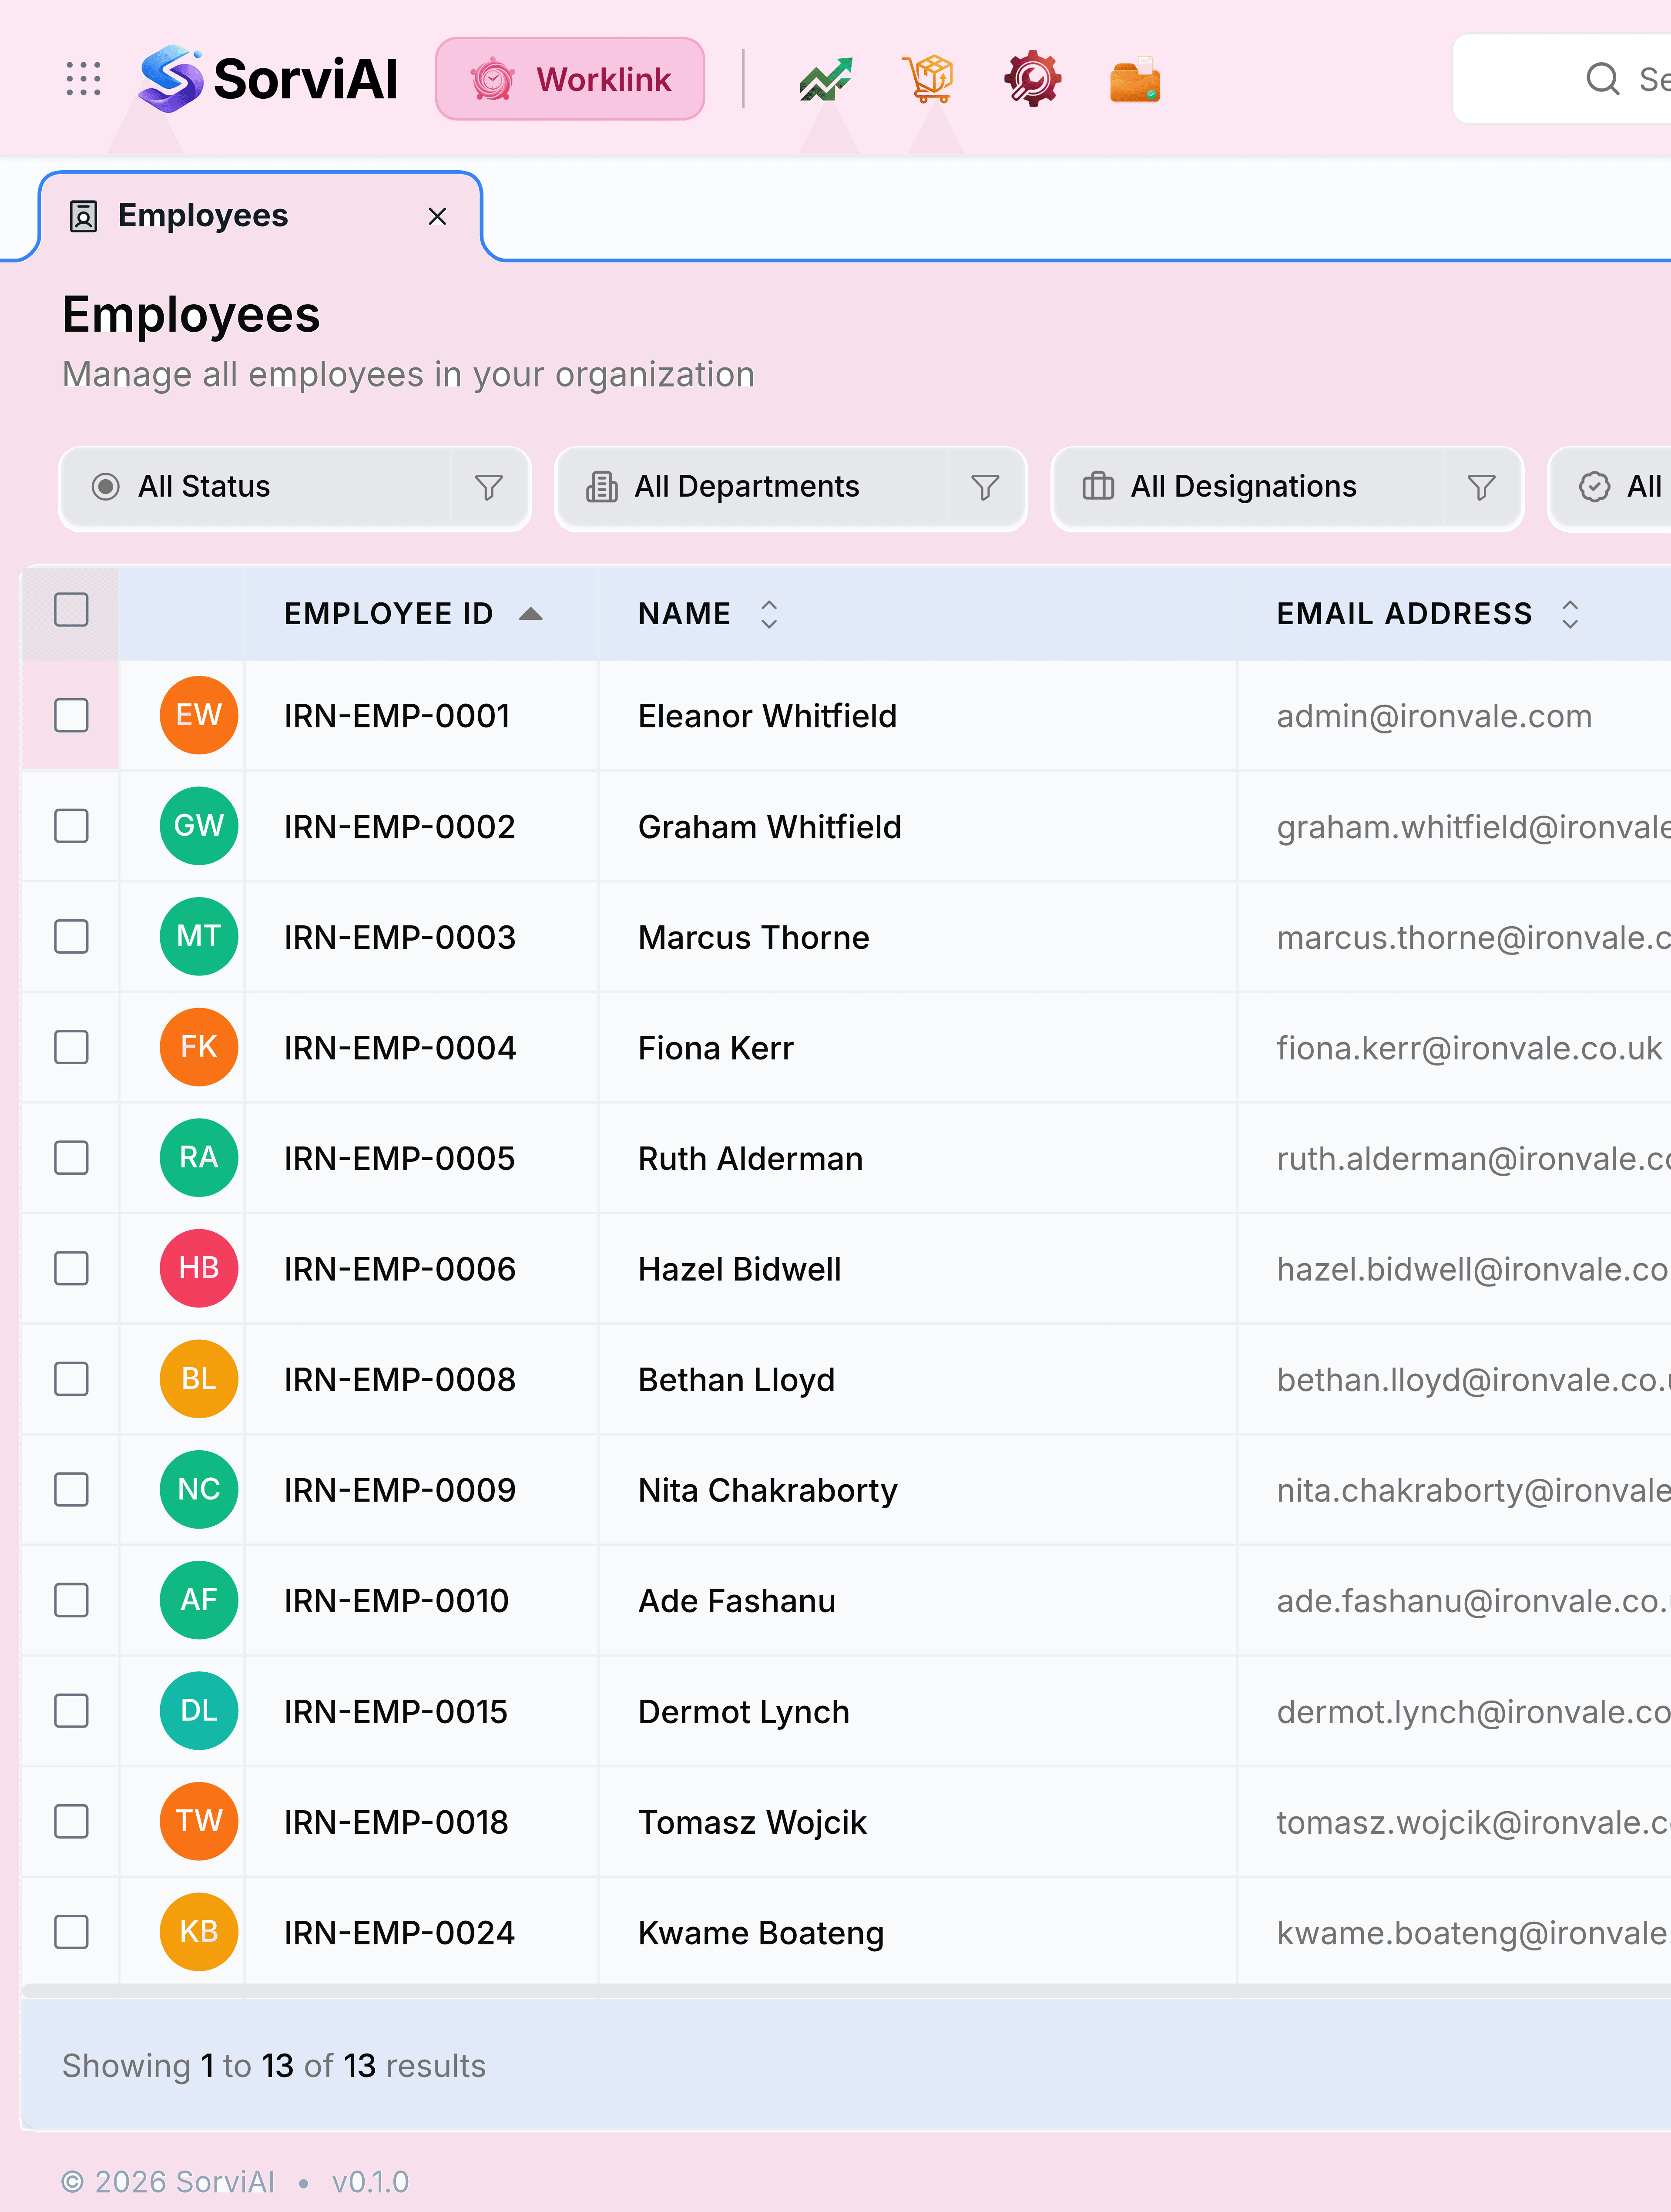Select the Hazel Bidwell row checkbox
The height and width of the screenshot is (2212, 1671).
(71, 1268)
